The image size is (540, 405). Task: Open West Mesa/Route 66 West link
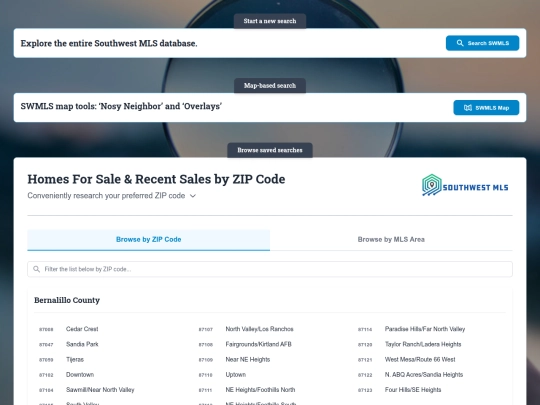[420, 359]
